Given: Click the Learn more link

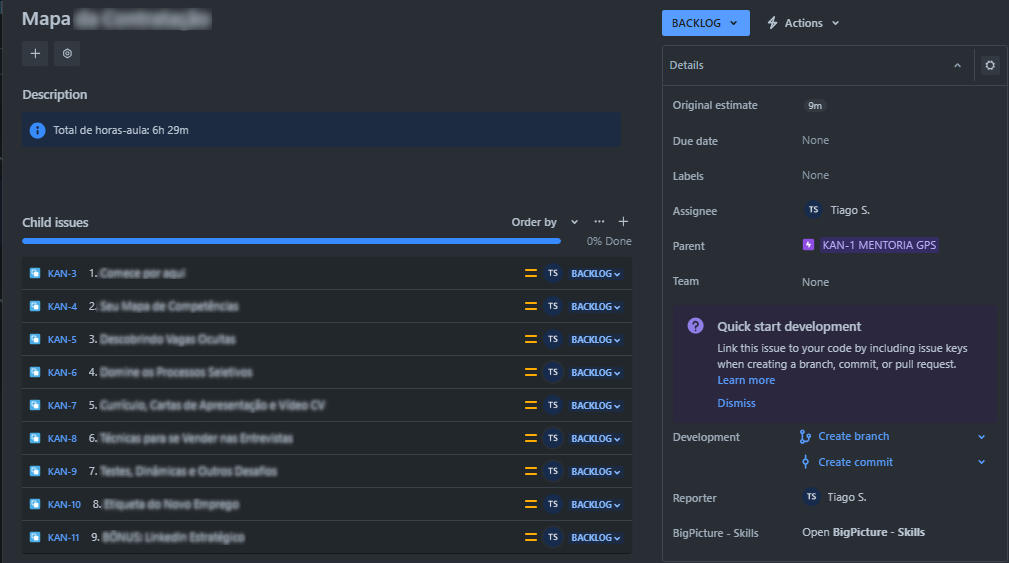Looking at the screenshot, I should pyautogui.click(x=746, y=380).
